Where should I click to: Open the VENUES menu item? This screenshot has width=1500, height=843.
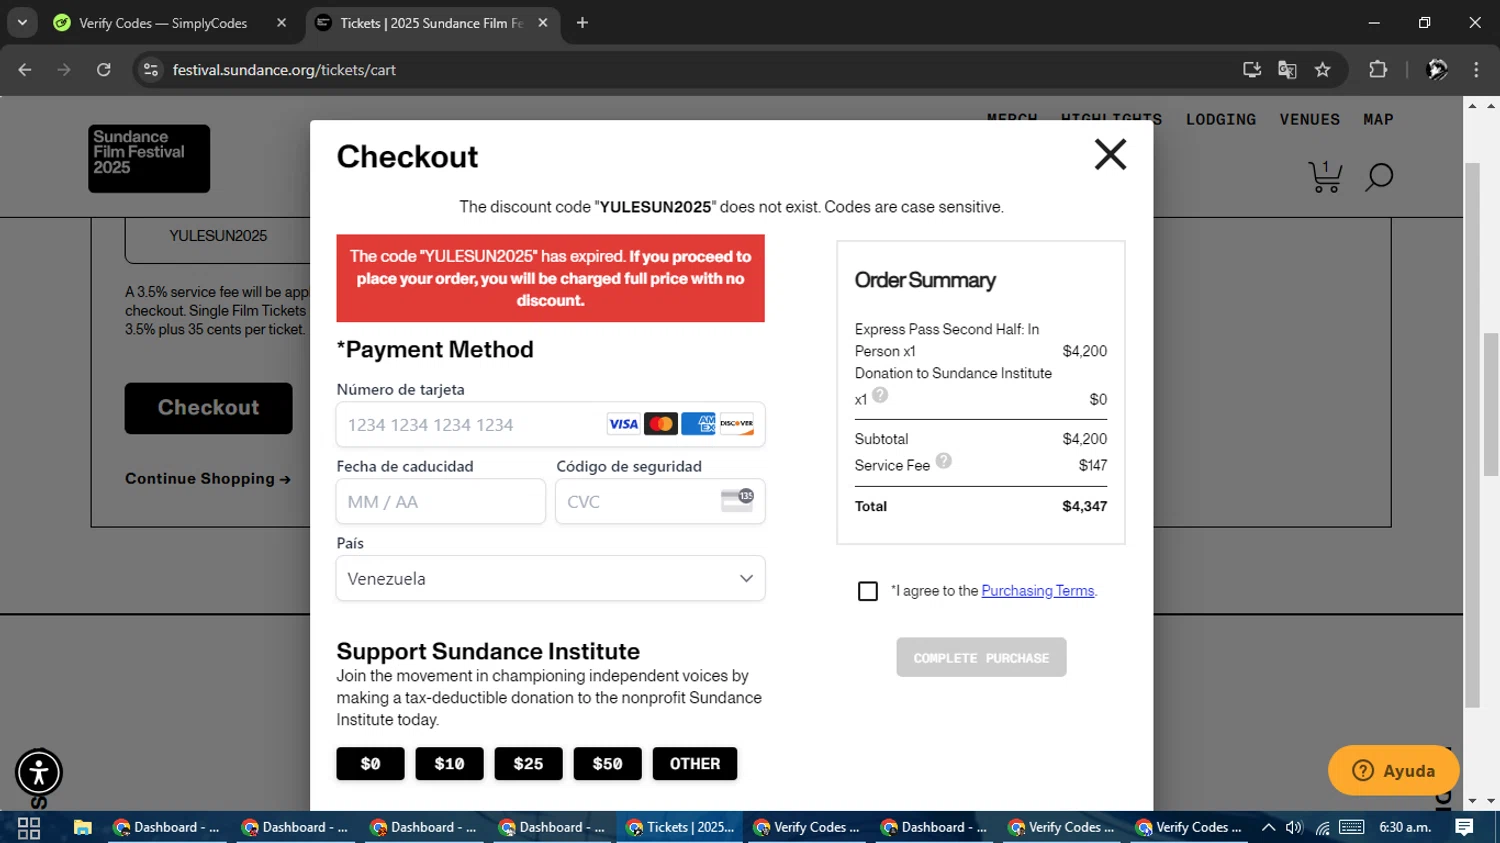1309,119
